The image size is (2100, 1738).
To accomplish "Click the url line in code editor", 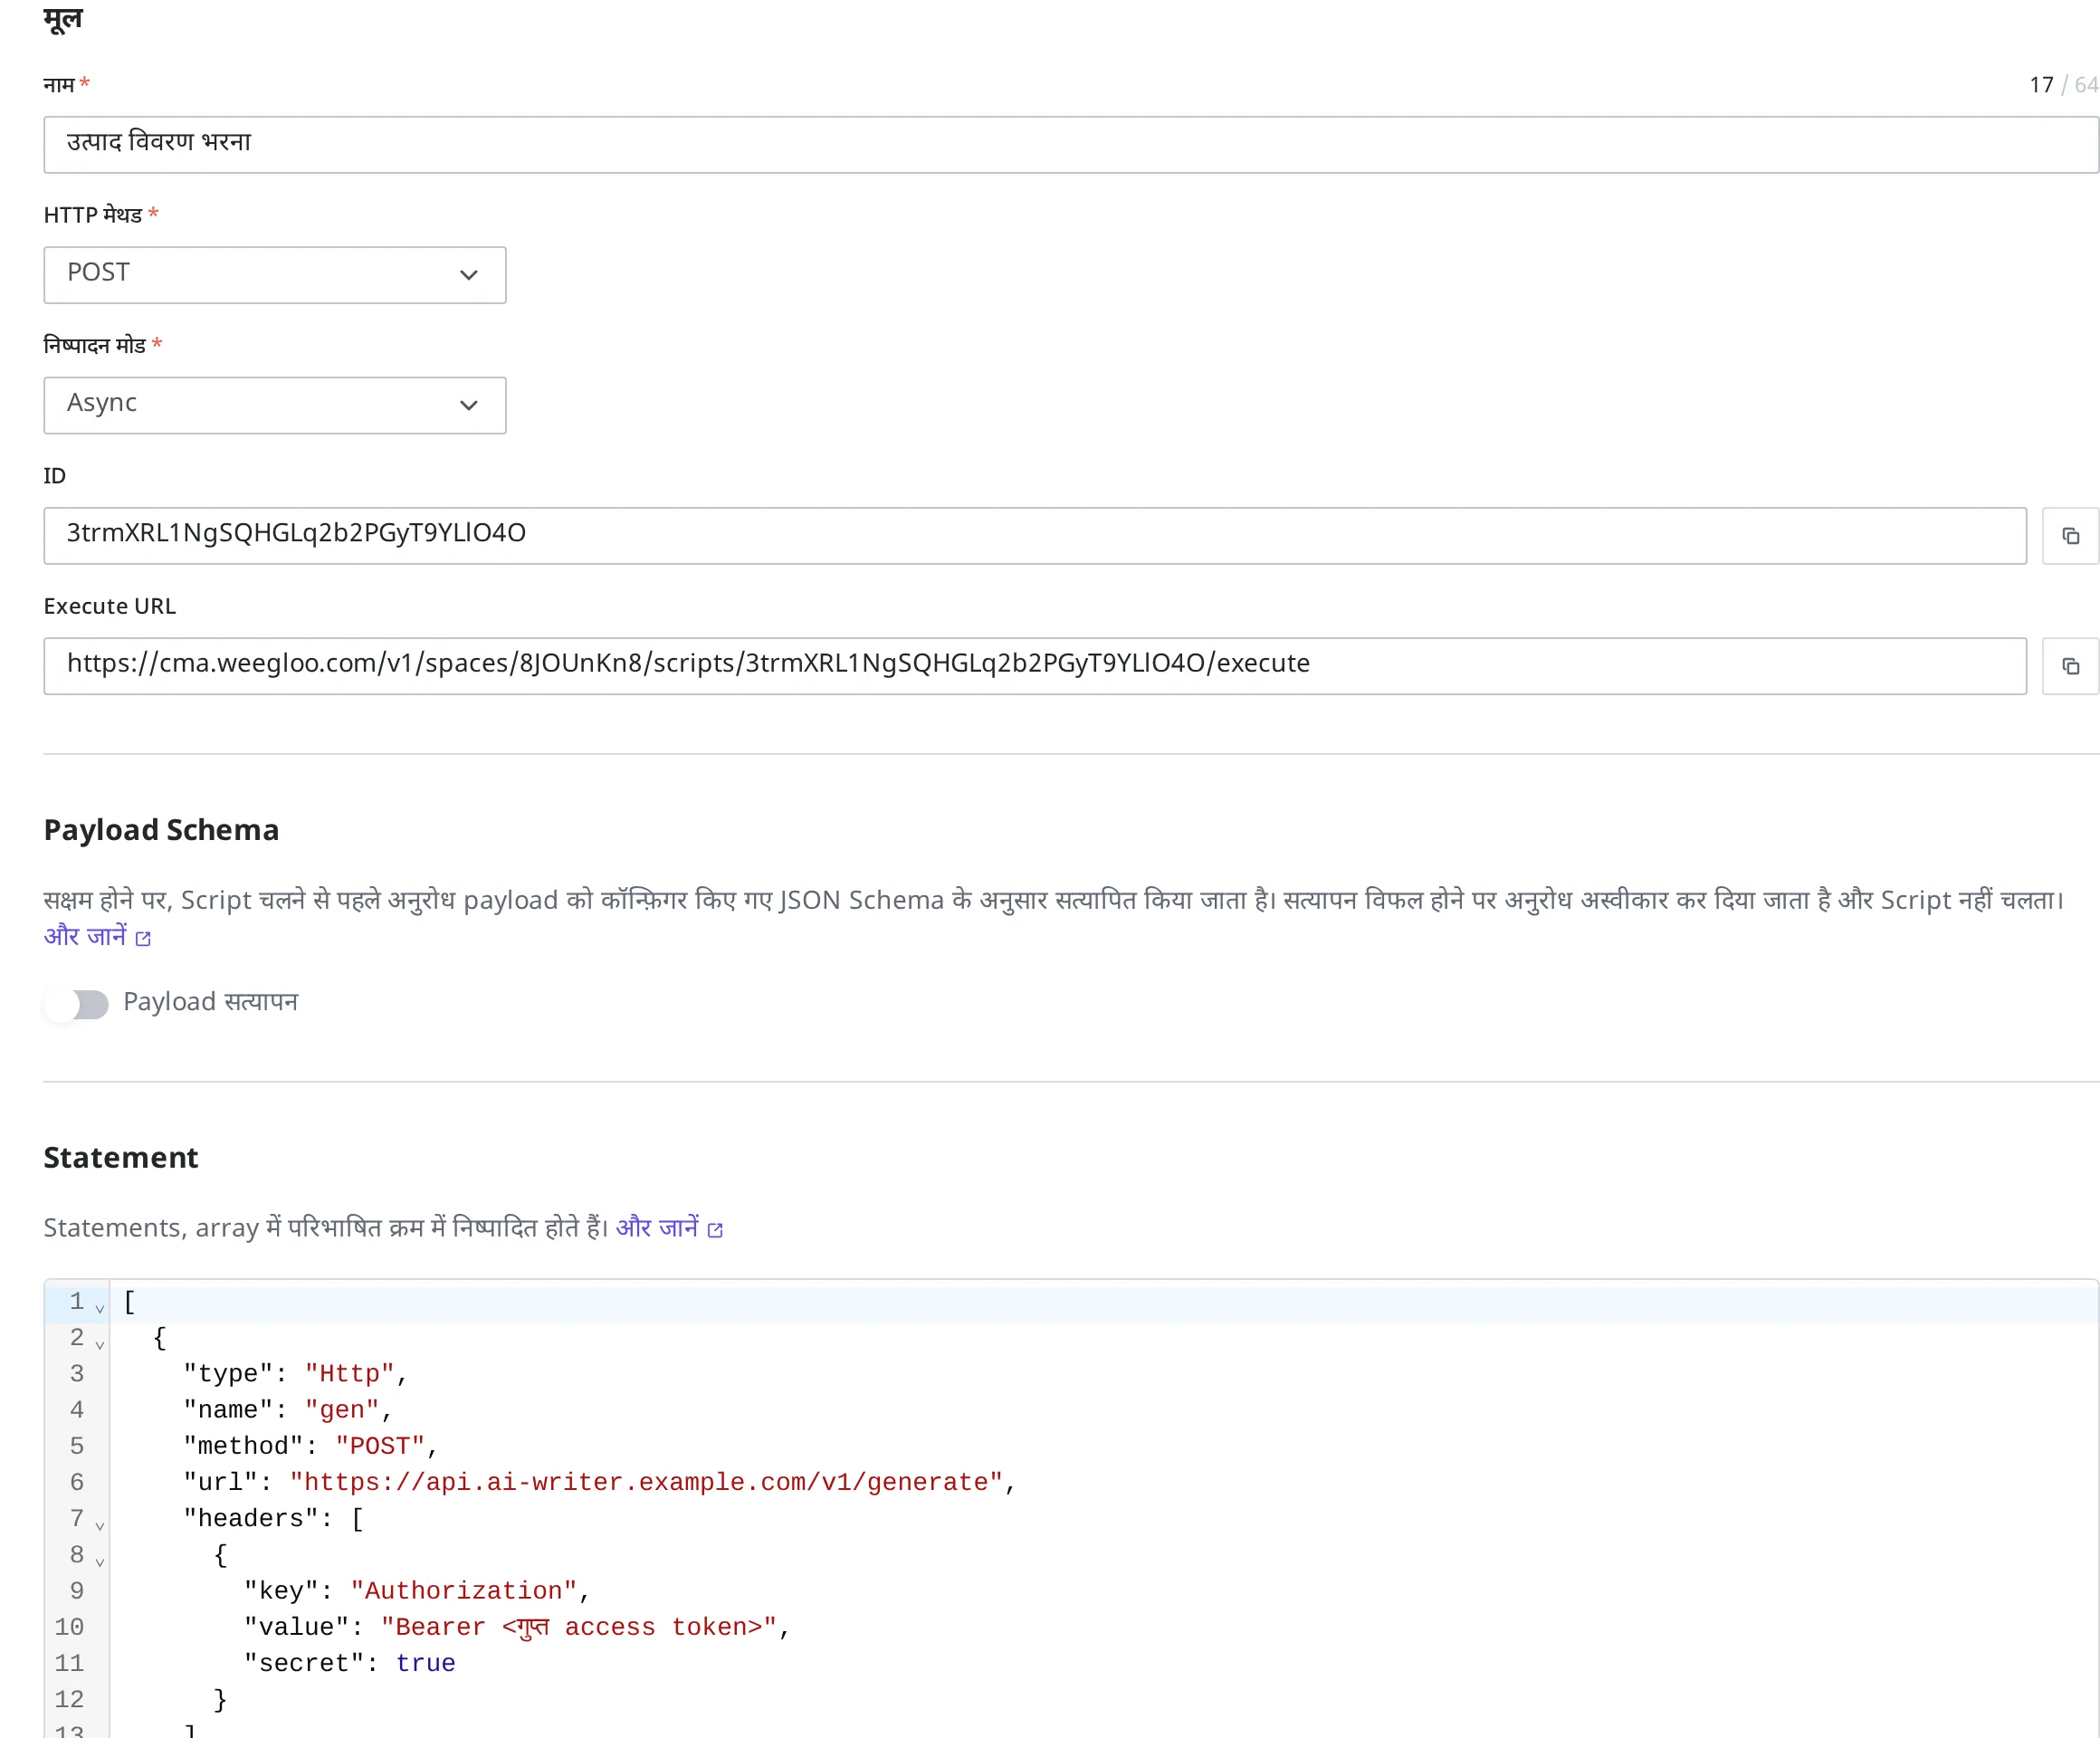I will 600,1482.
